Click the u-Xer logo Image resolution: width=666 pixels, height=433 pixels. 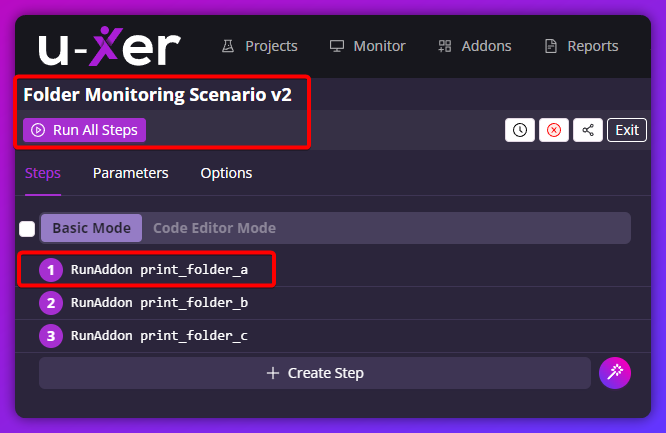pos(110,46)
